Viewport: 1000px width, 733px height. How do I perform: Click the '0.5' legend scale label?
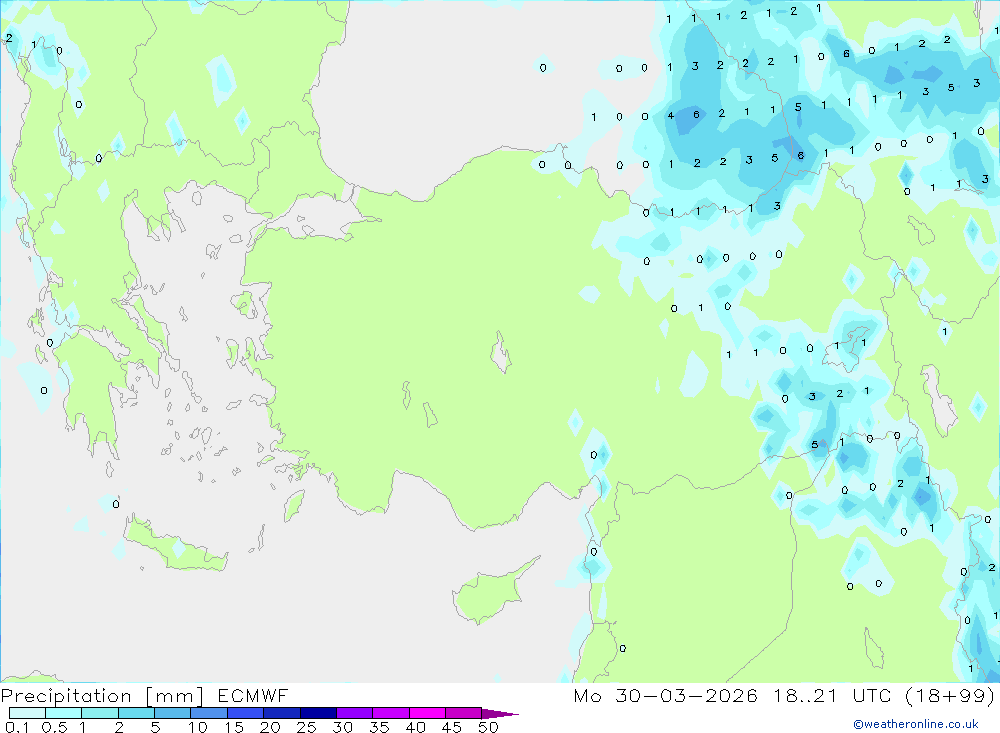tap(54, 727)
